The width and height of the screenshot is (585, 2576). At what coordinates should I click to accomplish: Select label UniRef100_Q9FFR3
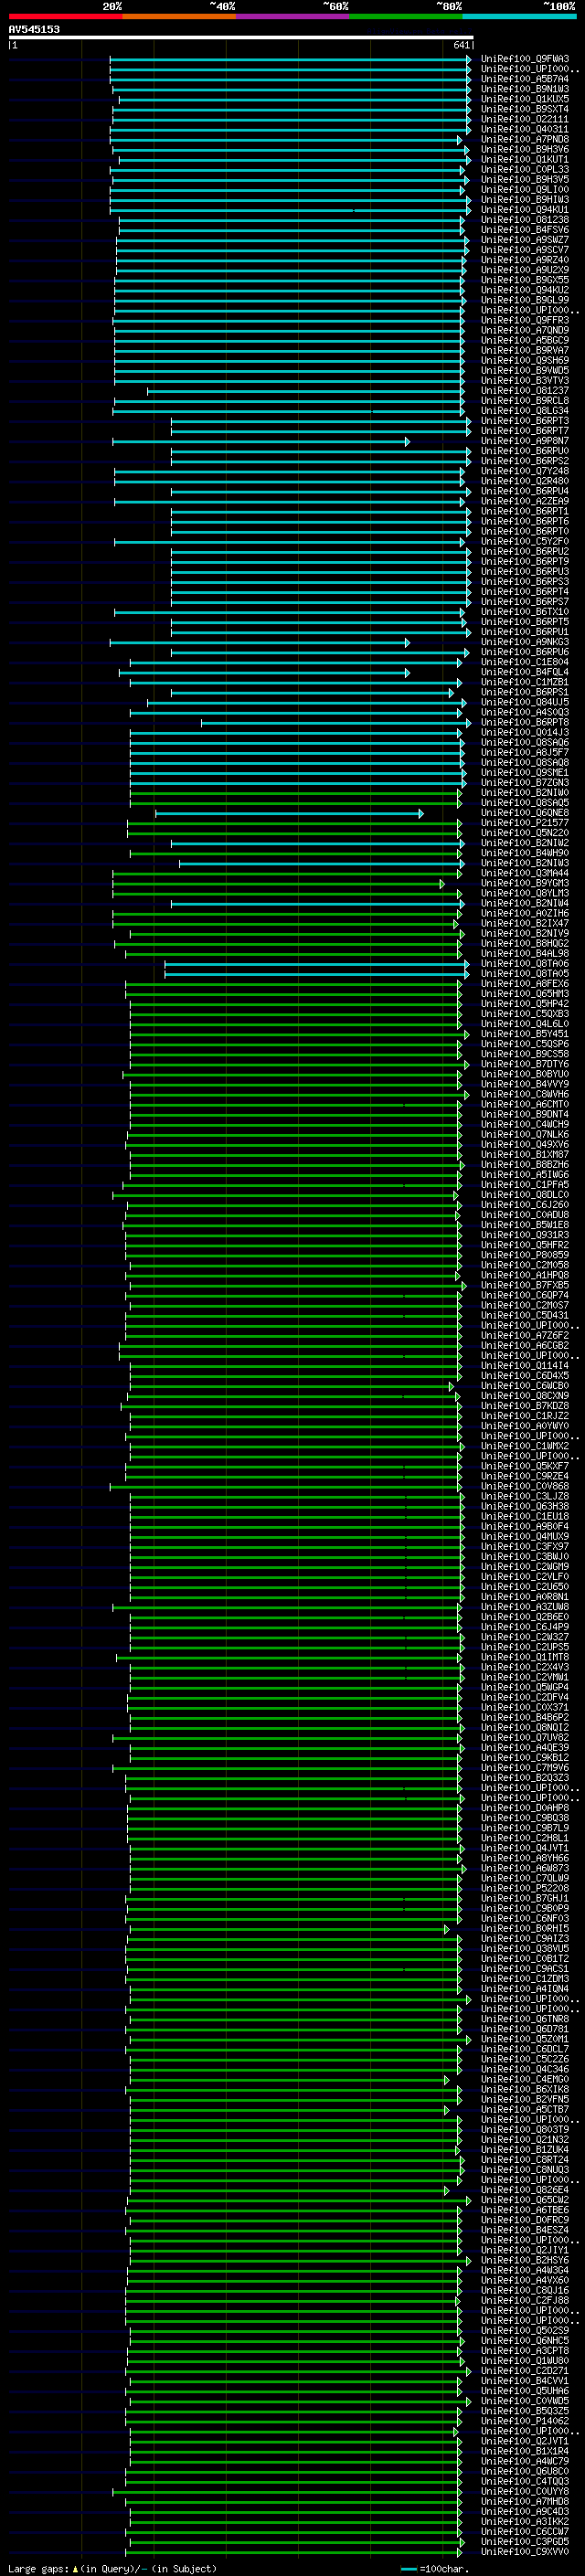(525, 321)
